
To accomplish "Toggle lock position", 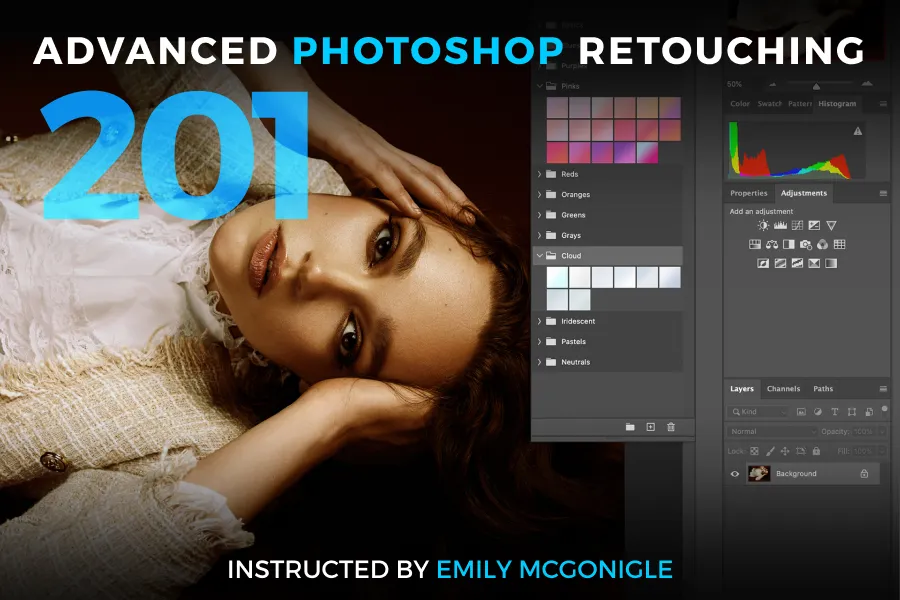I will [785, 451].
